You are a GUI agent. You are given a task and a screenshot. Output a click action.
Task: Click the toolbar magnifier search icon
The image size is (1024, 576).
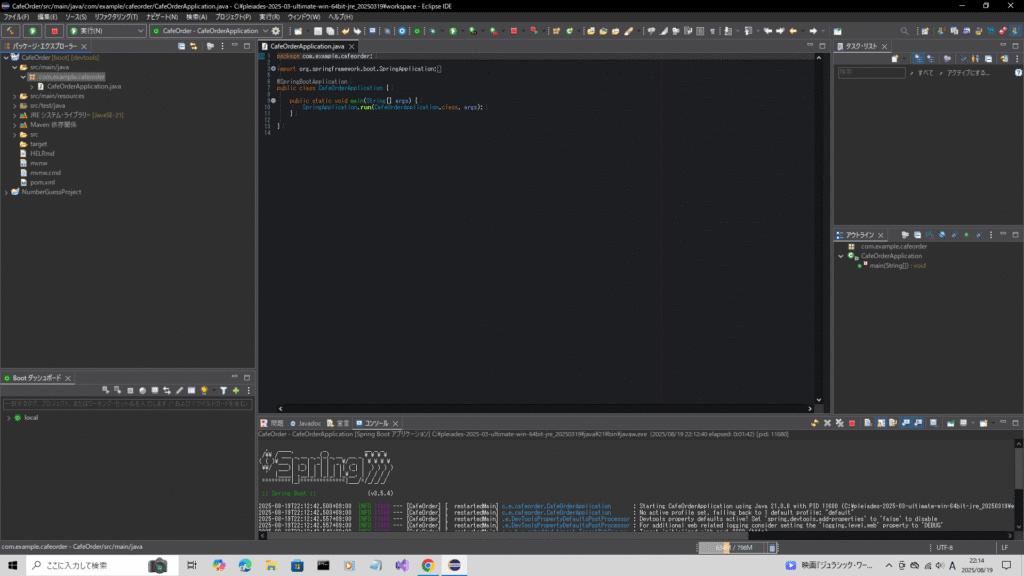click(904, 31)
